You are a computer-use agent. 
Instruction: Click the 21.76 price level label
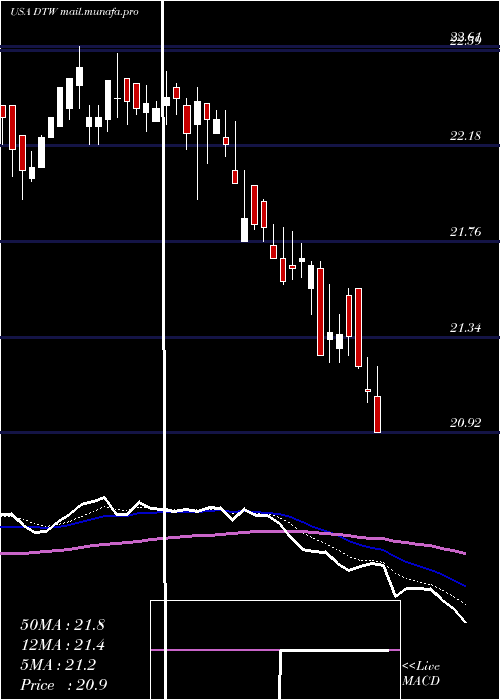point(465,232)
